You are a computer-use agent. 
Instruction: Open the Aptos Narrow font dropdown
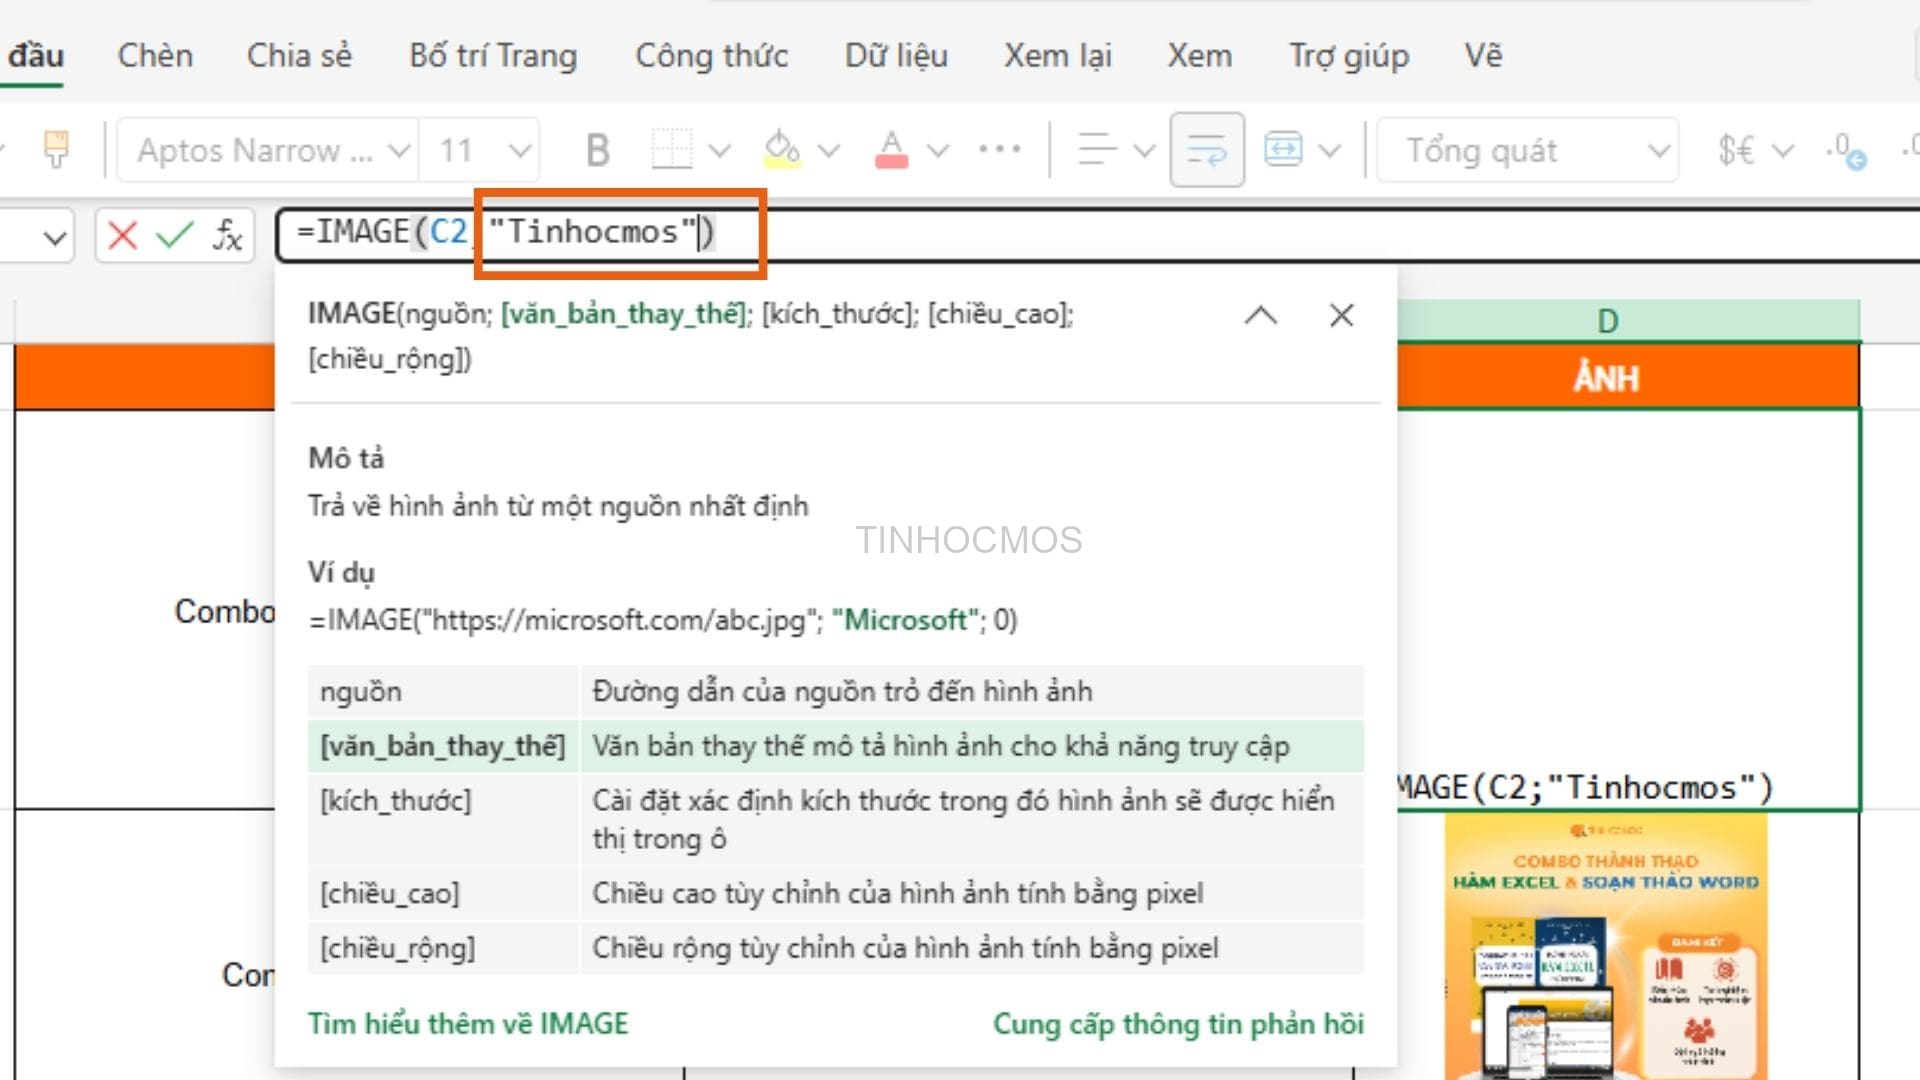tap(267, 150)
